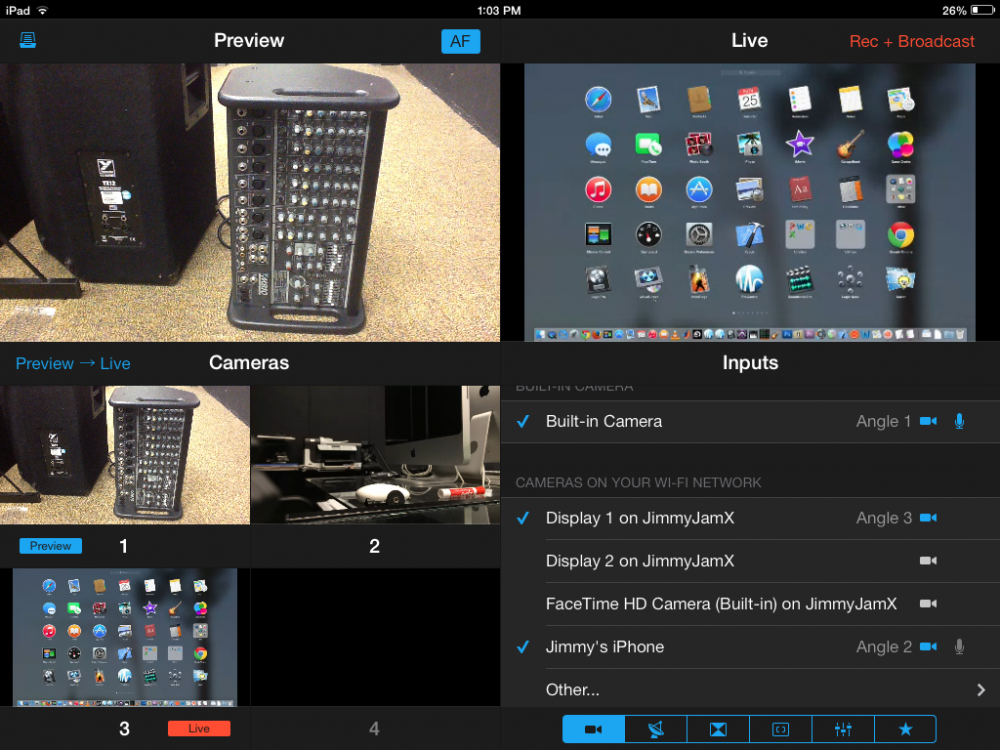Toggle AF autofocus on the preview
1000x750 pixels.
pos(461,41)
